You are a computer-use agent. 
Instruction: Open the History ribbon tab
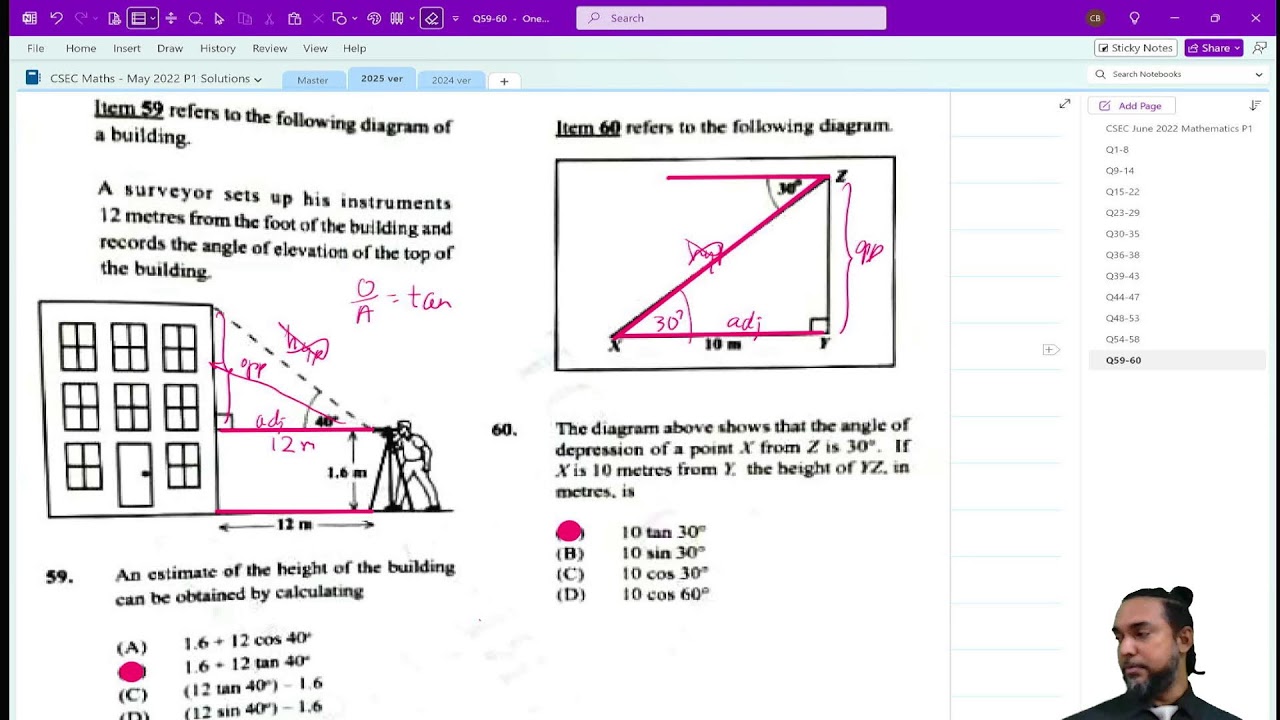point(218,48)
